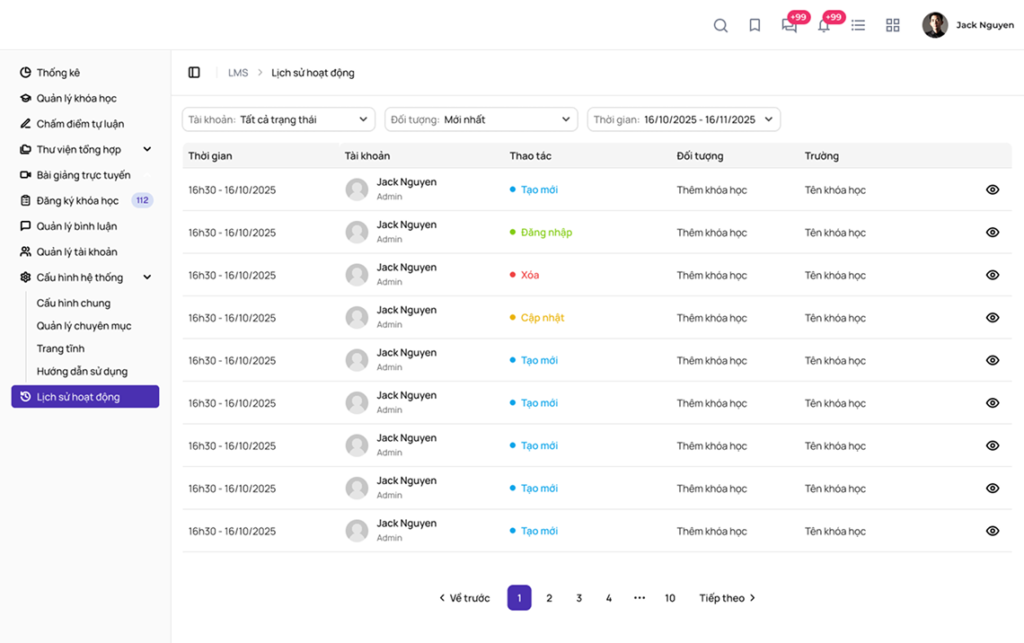Open the Đối tượng filter dropdown

tap(481, 120)
